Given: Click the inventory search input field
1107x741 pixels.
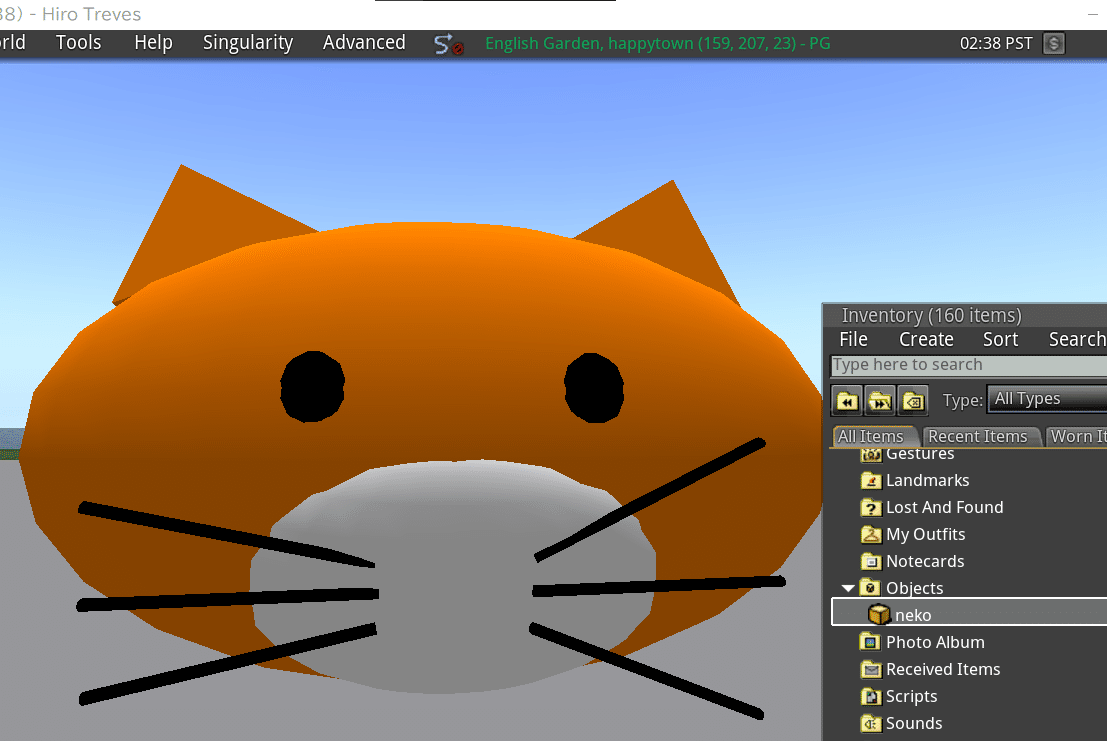Looking at the screenshot, I should coord(969,365).
